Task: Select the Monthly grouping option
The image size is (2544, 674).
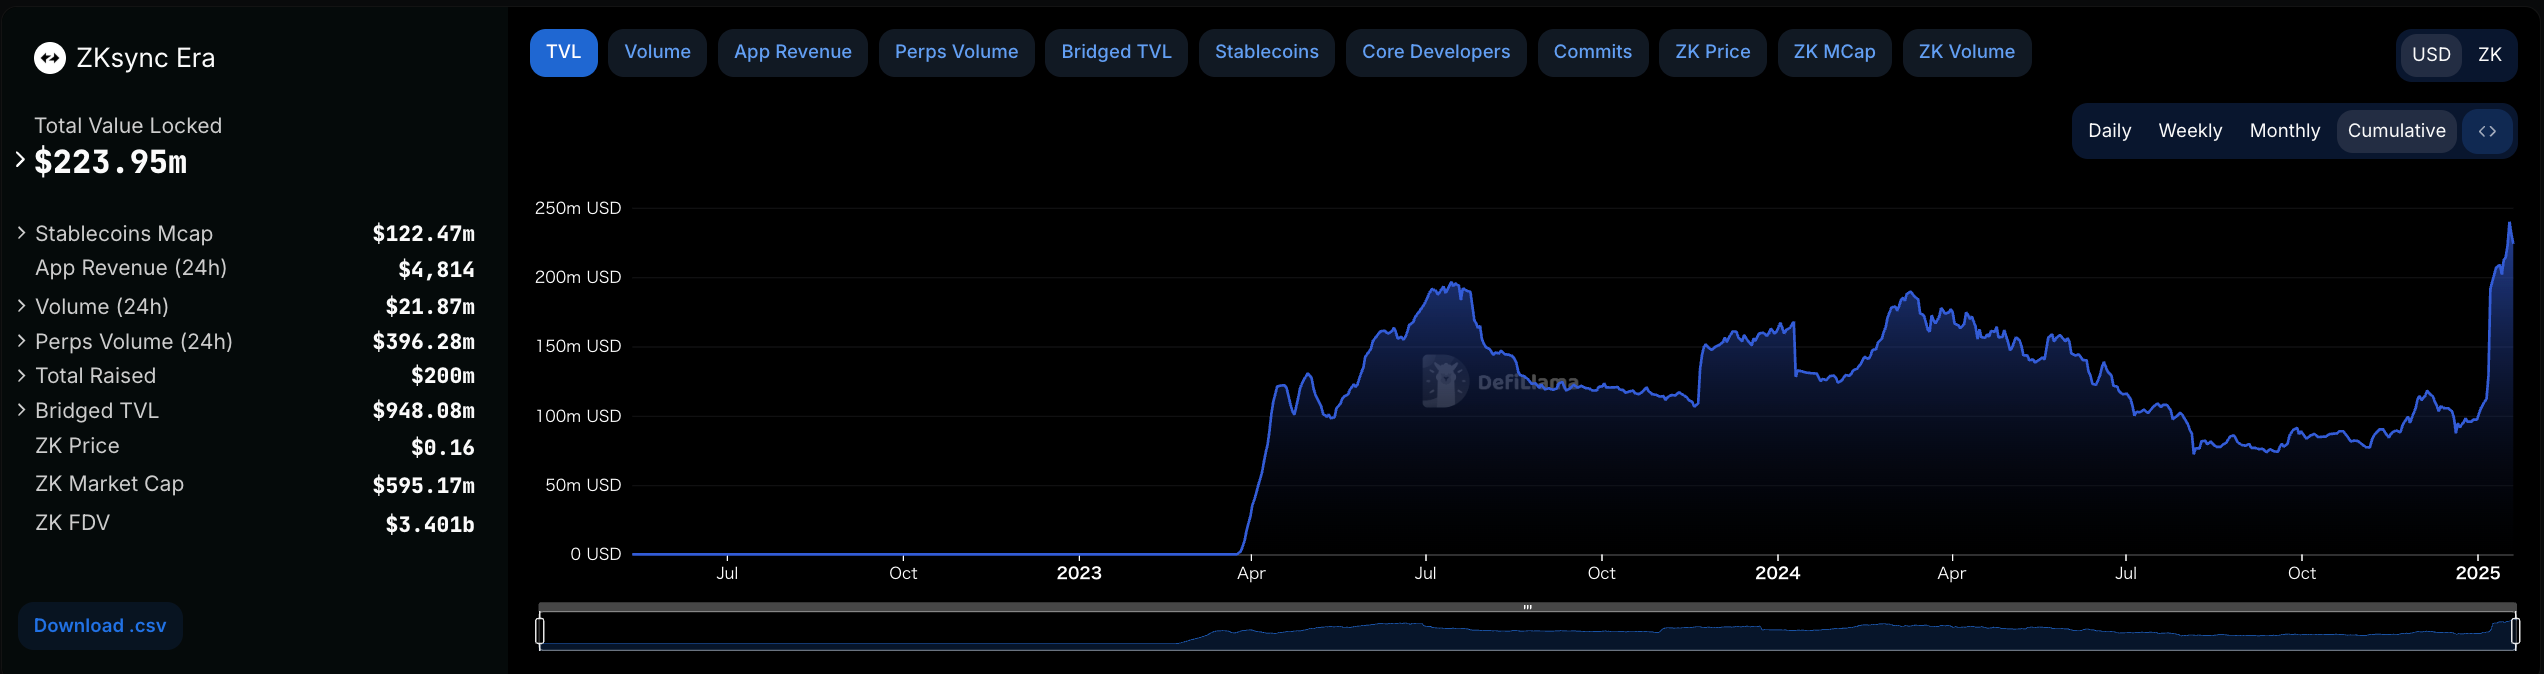Action: click(x=2284, y=131)
